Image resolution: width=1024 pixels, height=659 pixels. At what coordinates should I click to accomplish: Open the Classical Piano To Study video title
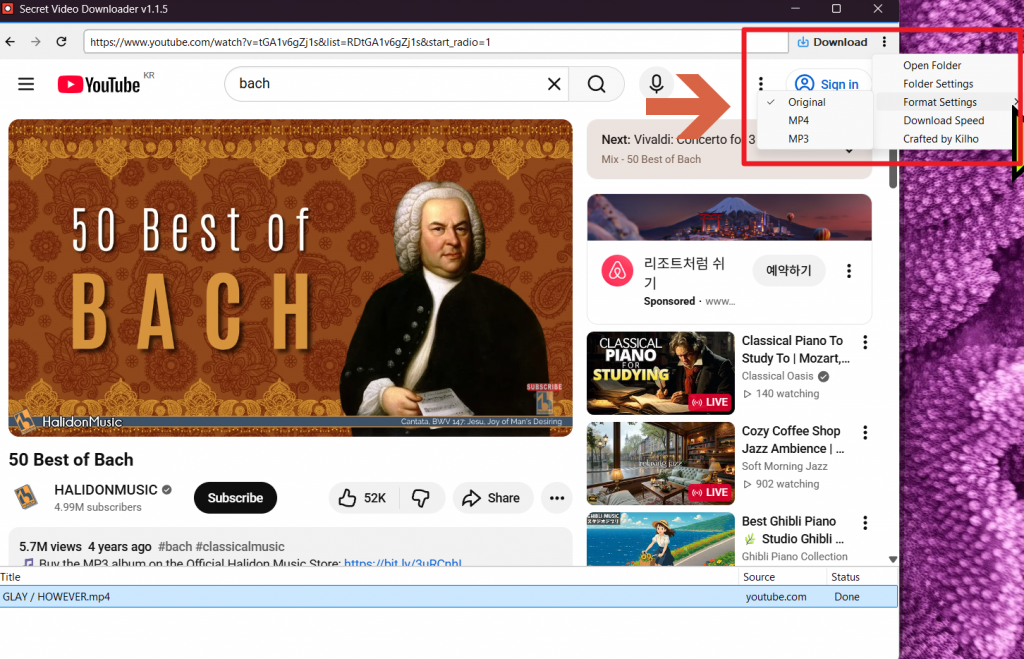click(x=795, y=349)
